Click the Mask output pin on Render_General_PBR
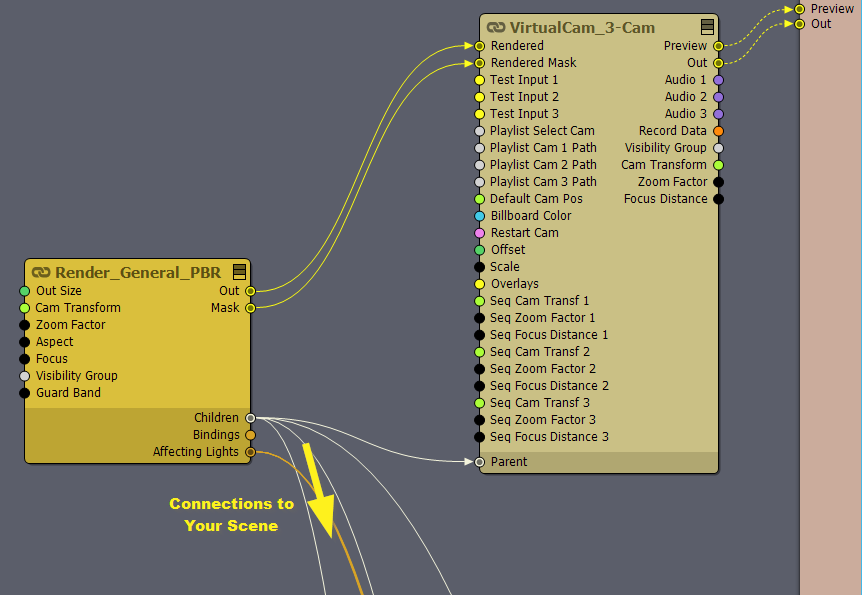The height and width of the screenshot is (595, 862). pos(250,308)
